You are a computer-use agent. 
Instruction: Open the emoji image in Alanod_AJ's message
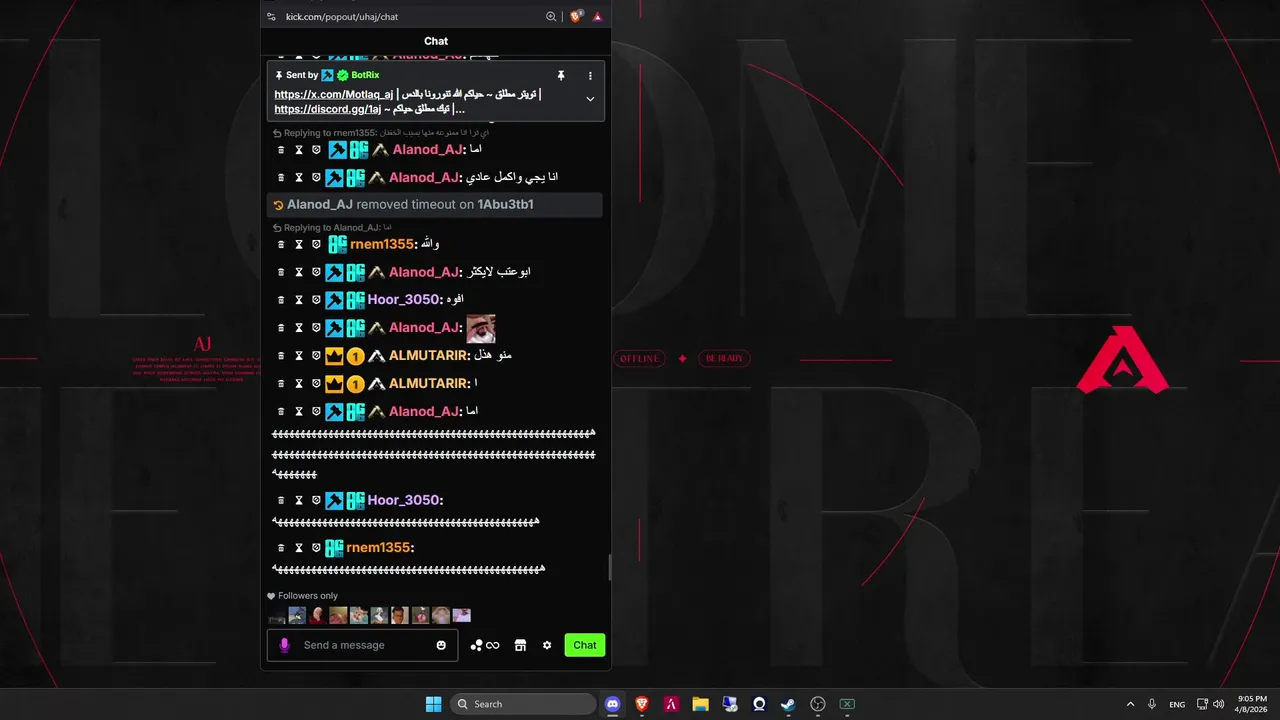[481, 328]
